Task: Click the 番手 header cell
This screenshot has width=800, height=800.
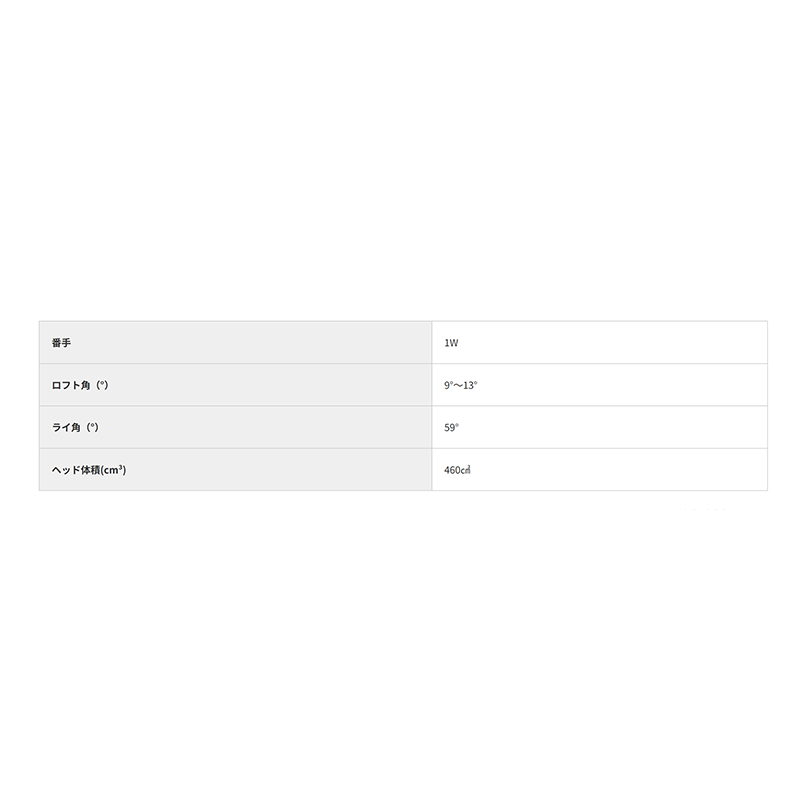Action: [x=235, y=342]
